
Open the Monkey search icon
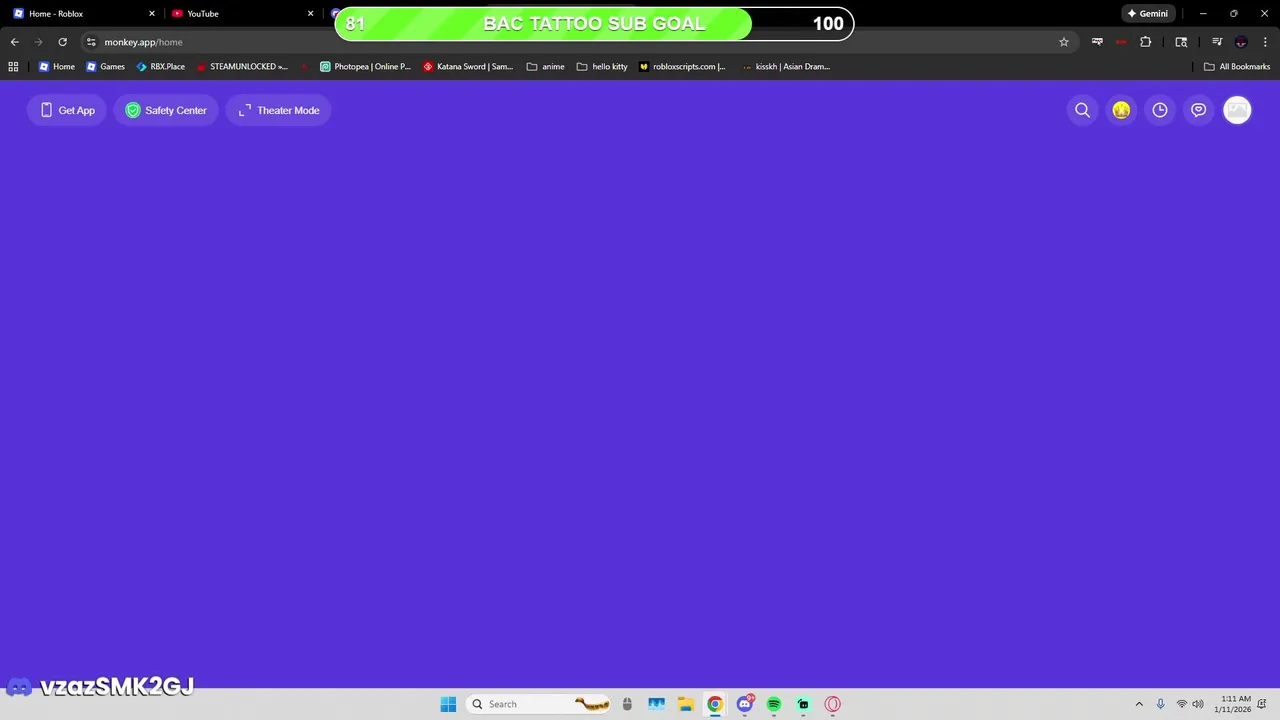(x=1082, y=110)
